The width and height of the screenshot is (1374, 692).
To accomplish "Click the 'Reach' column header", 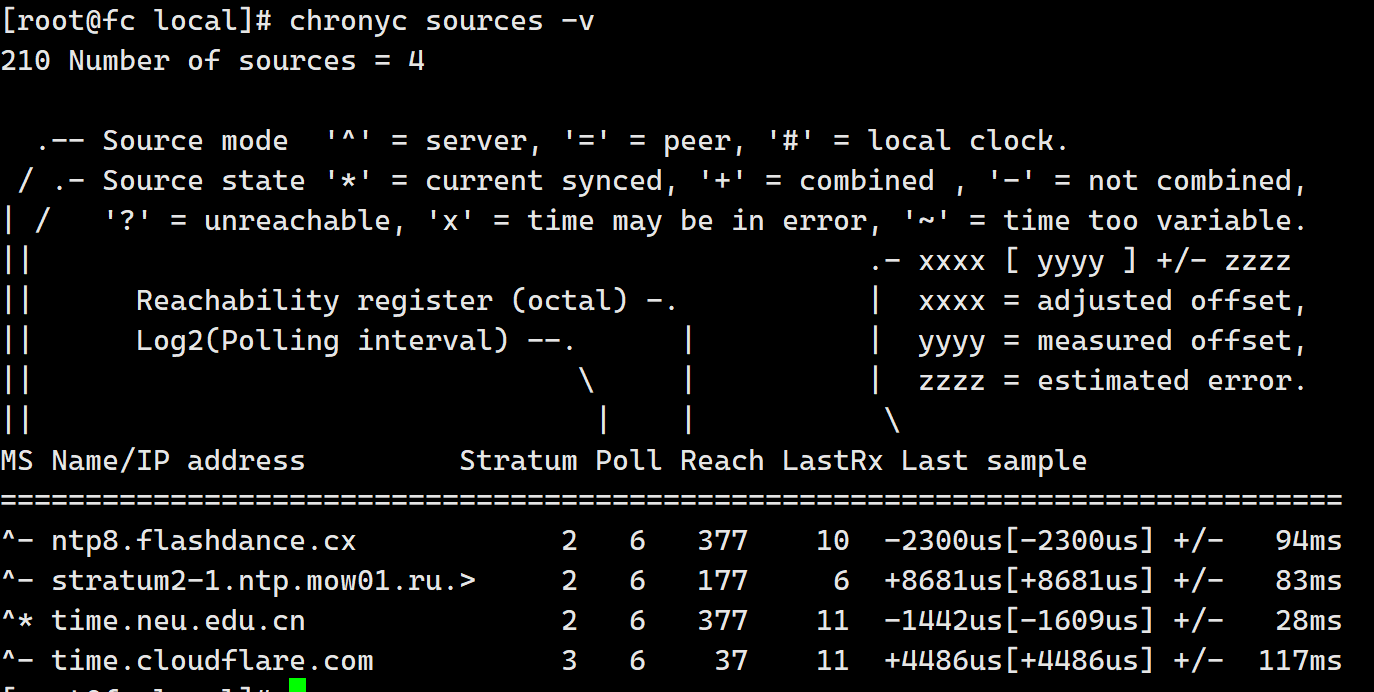I will 721,461.
